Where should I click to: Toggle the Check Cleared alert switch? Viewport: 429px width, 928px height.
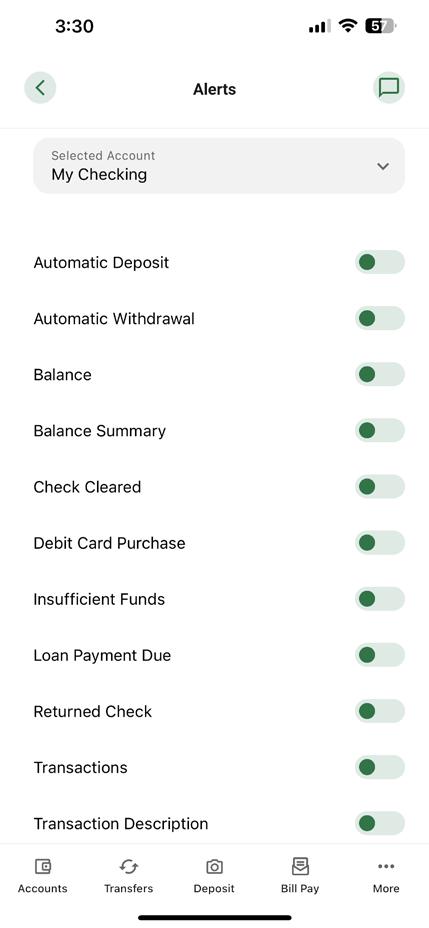(x=380, y=486)
